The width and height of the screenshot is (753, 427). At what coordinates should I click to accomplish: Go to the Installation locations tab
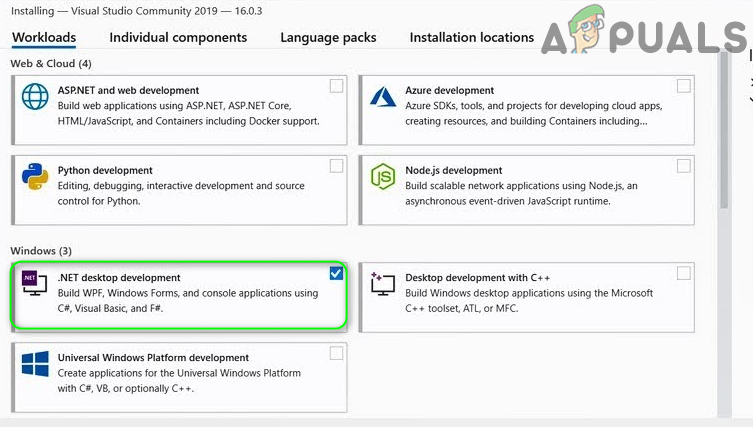(x=472, y=37)
